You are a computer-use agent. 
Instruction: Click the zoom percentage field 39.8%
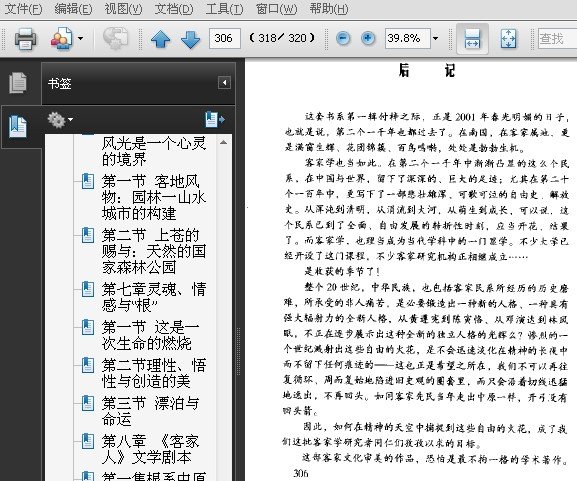[x=408, y=38]
